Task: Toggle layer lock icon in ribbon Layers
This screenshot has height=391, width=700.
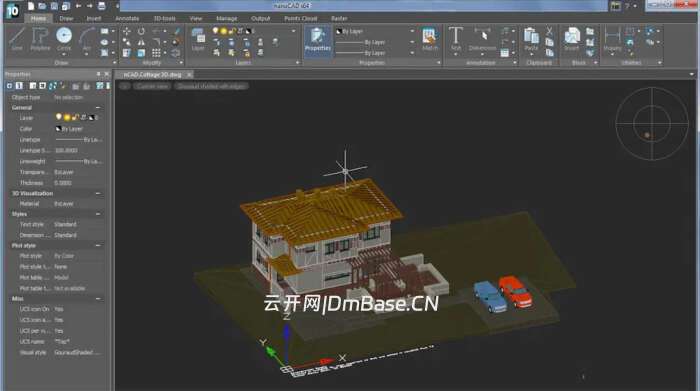Action: [232, 31]
